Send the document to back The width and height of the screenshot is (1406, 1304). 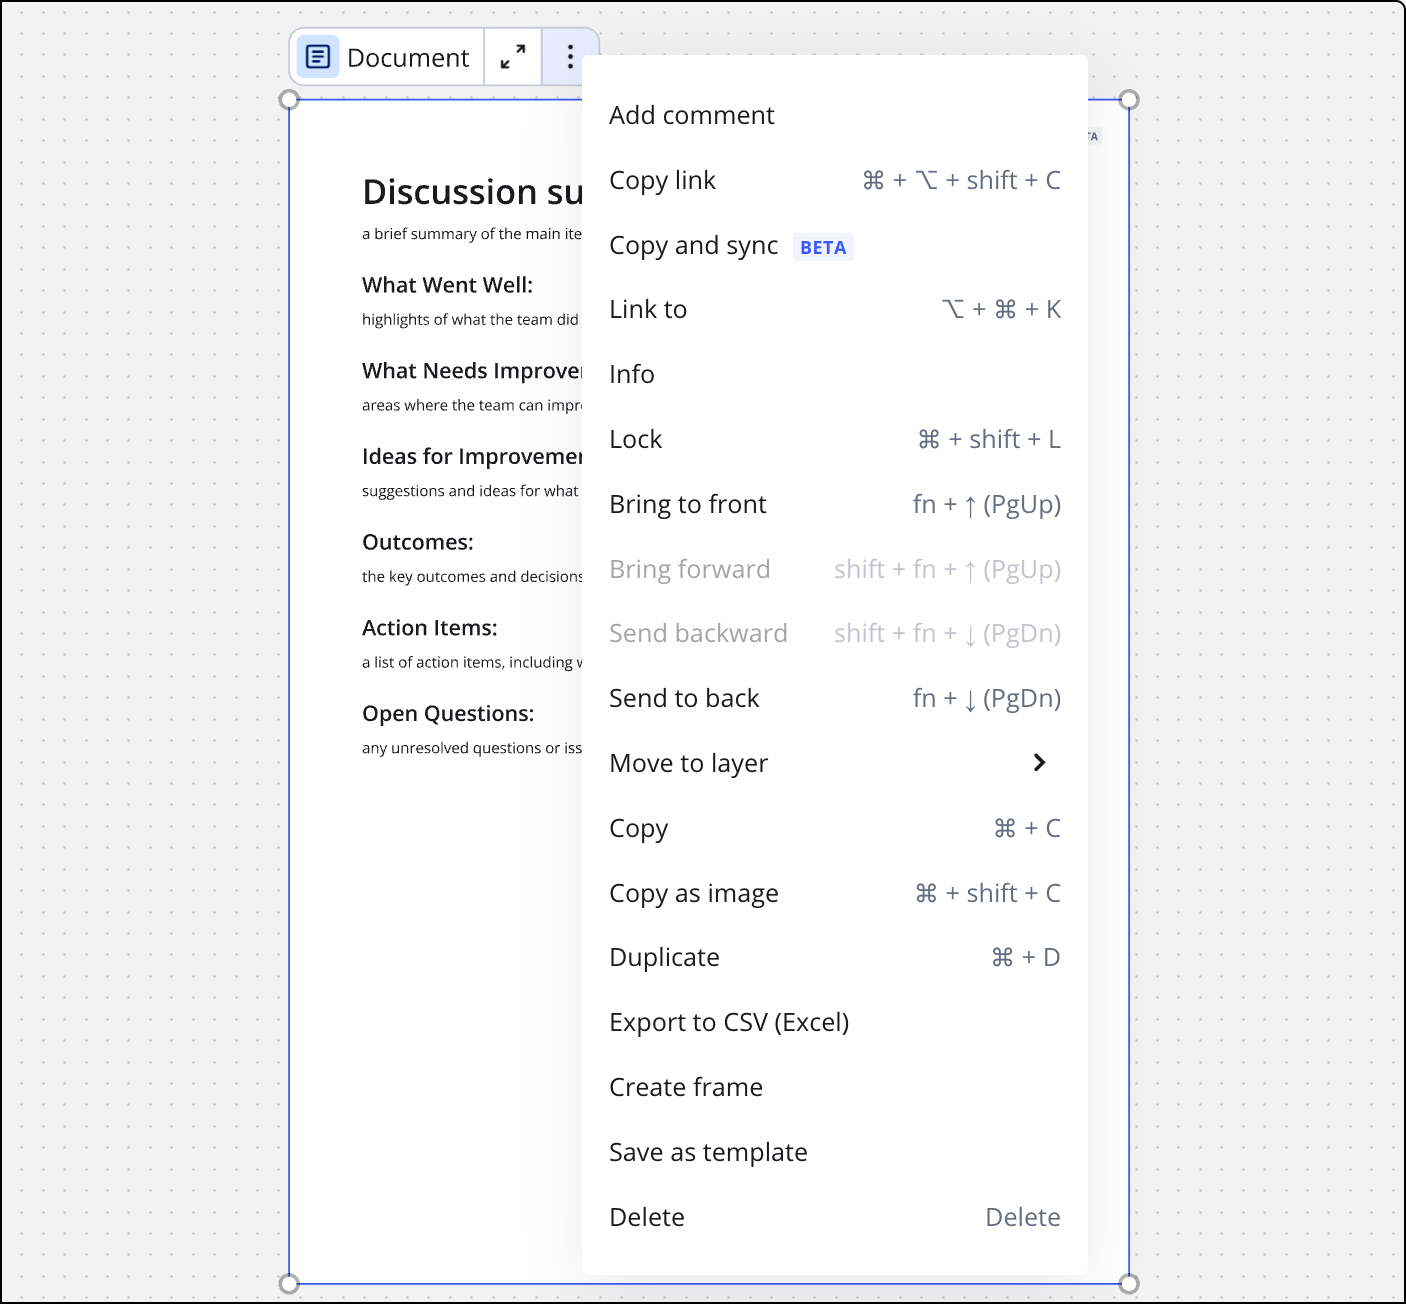[684, 699]
